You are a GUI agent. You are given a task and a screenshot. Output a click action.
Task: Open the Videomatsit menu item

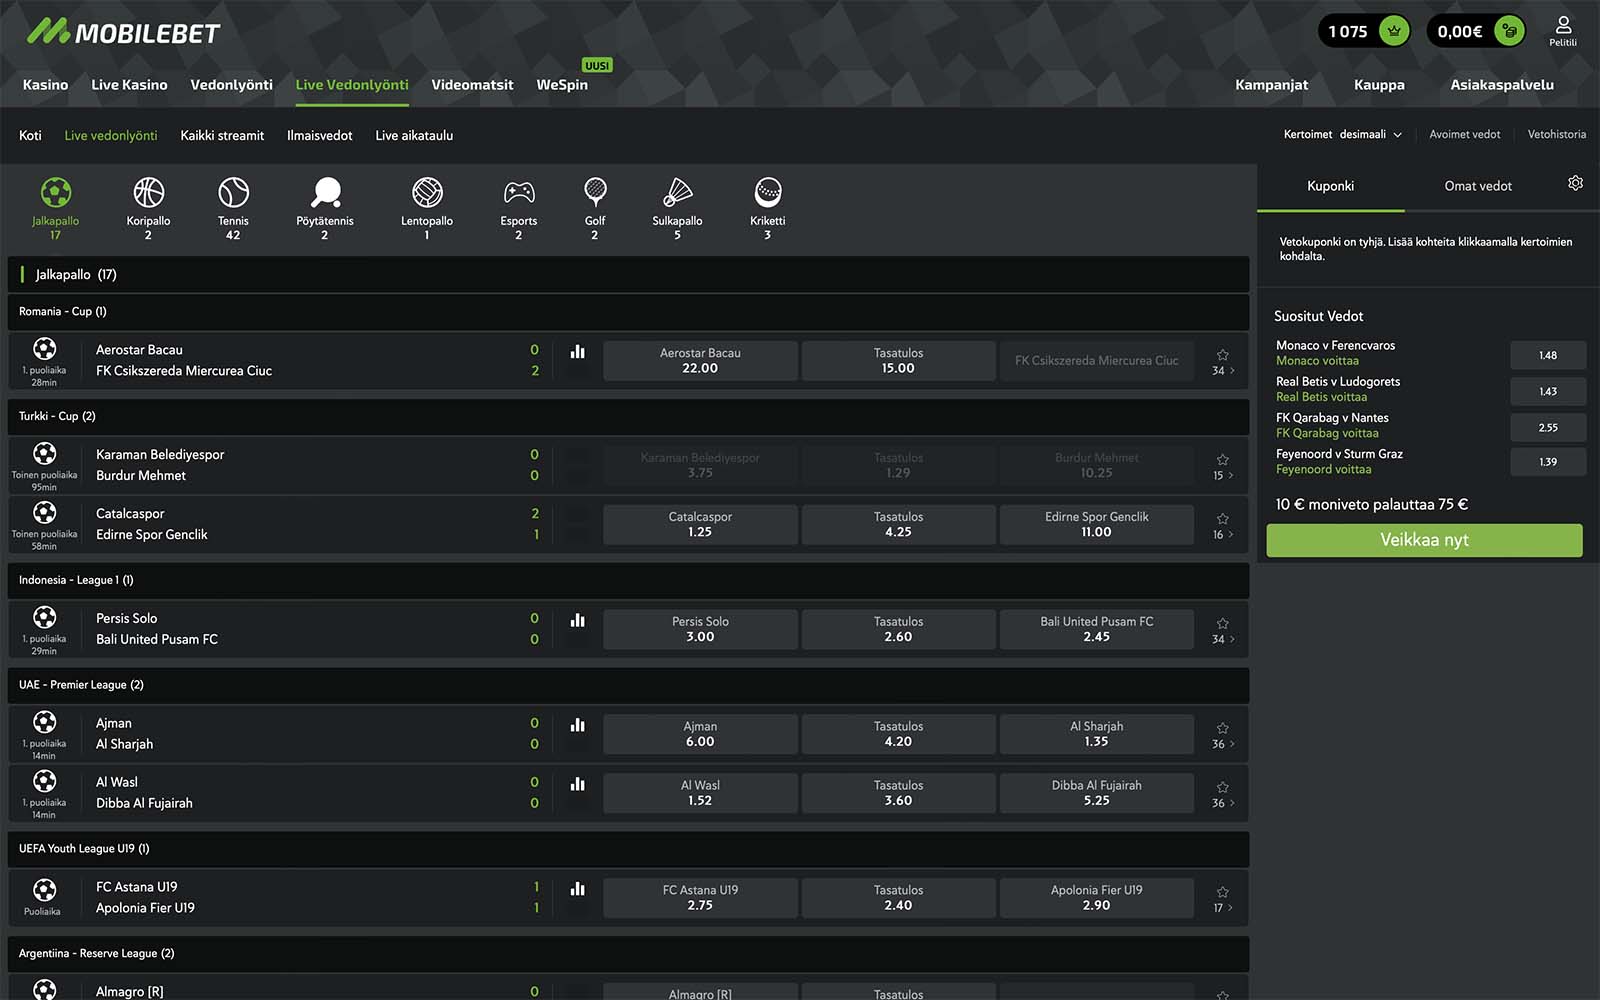[x=472, y=85]
